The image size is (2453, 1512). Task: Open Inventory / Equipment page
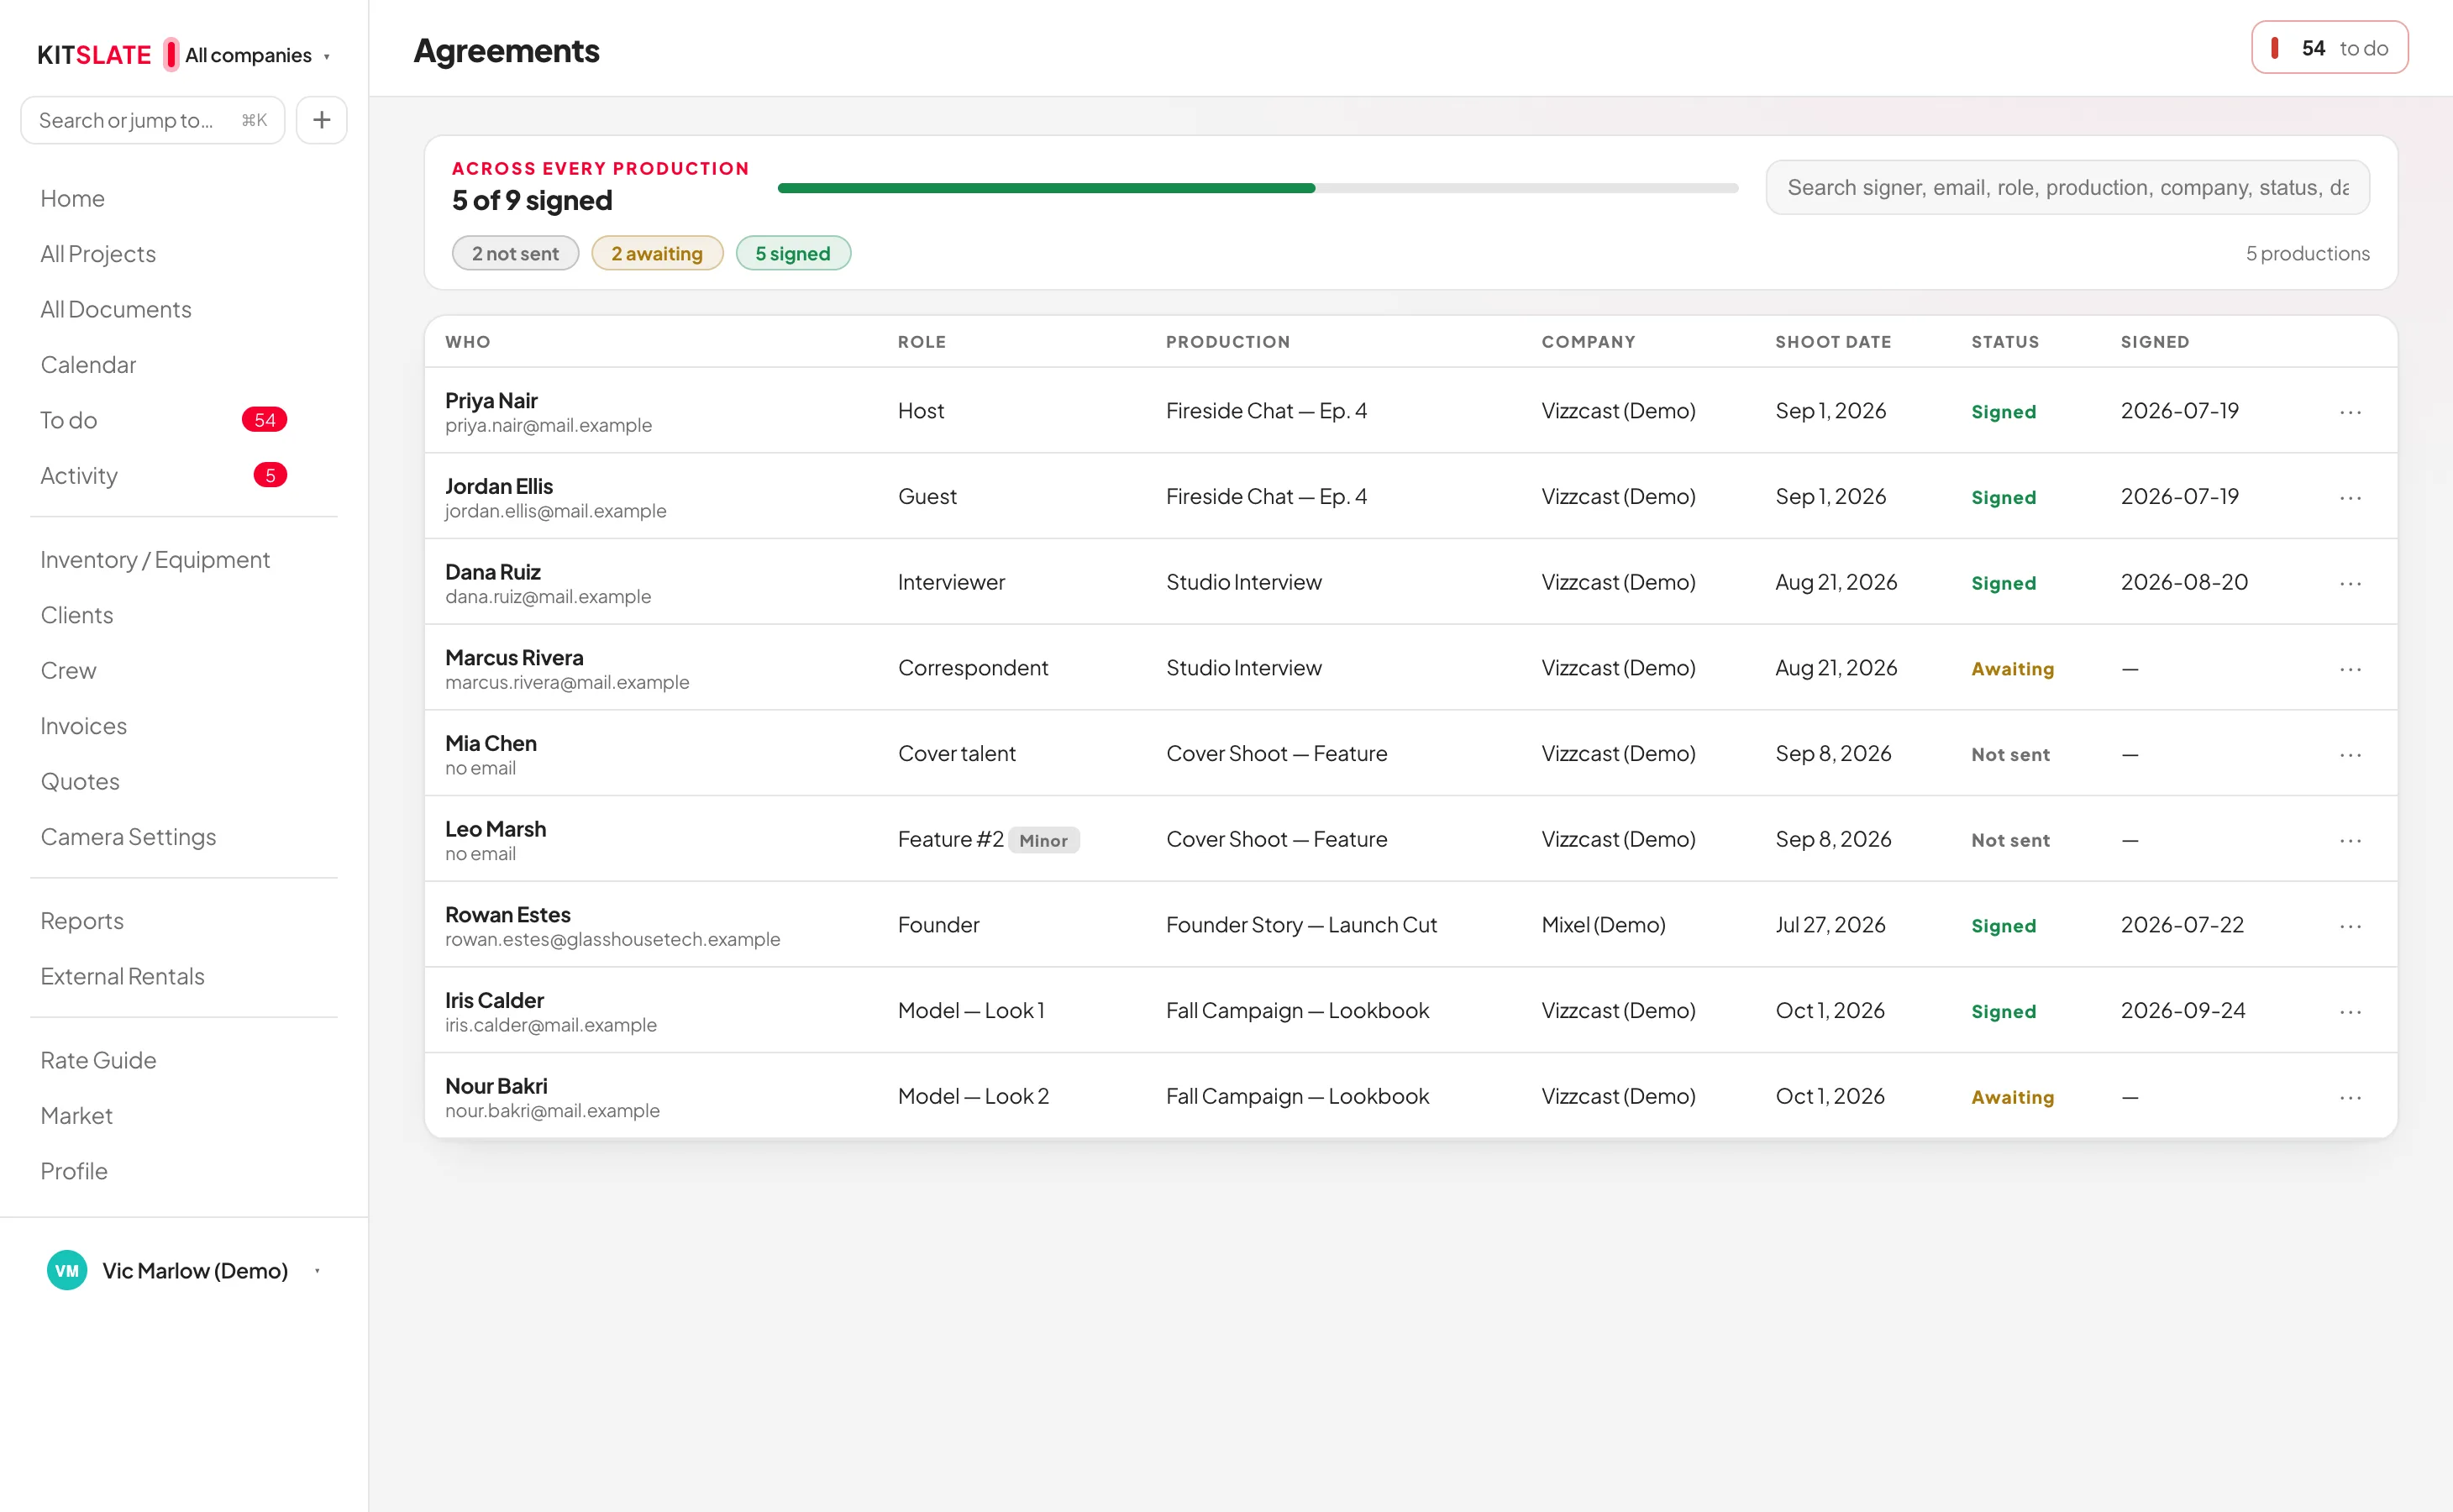pyautogui.click(x=155, y=560)
